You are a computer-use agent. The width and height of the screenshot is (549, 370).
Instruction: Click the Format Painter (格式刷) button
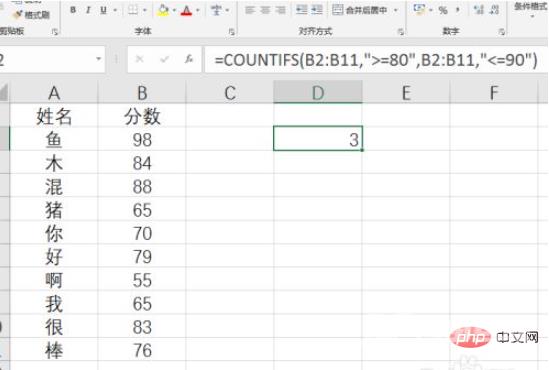coord(31,14)
